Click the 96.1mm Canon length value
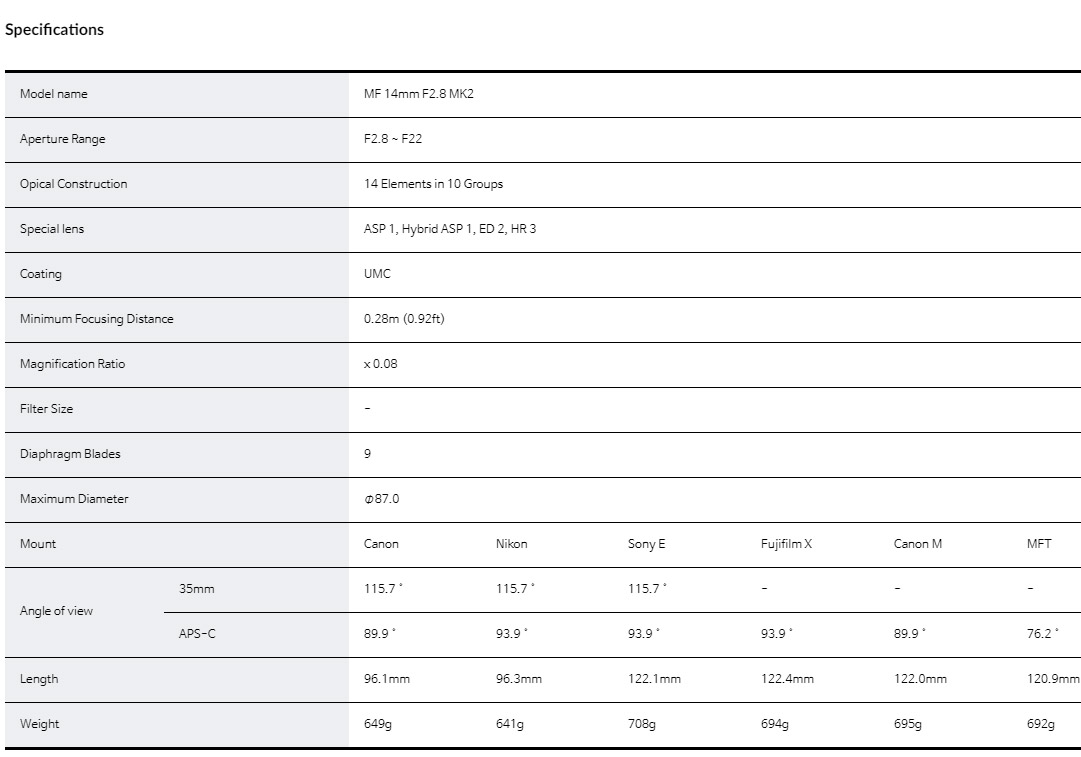Viewport: 1081px width, 757px height. point(387,679)
